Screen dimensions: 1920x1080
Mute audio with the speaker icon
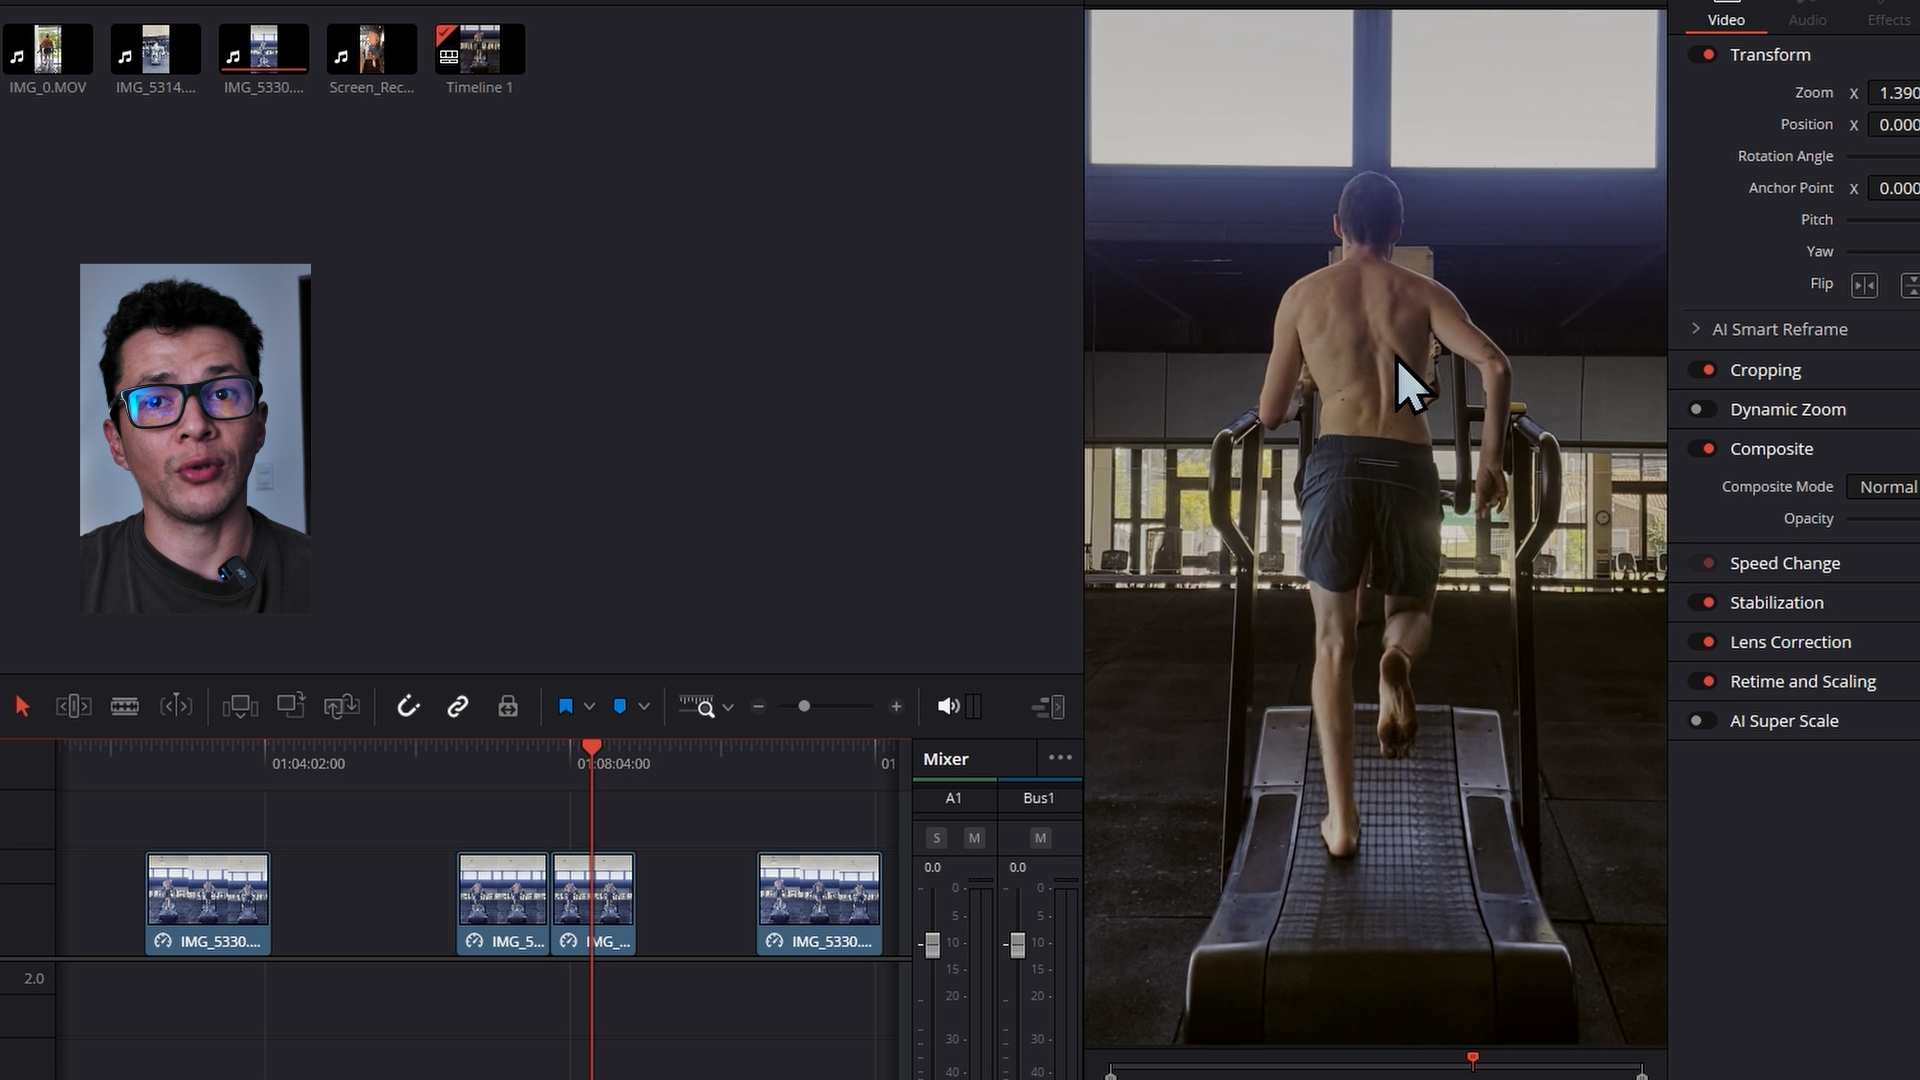coord(948,707)
